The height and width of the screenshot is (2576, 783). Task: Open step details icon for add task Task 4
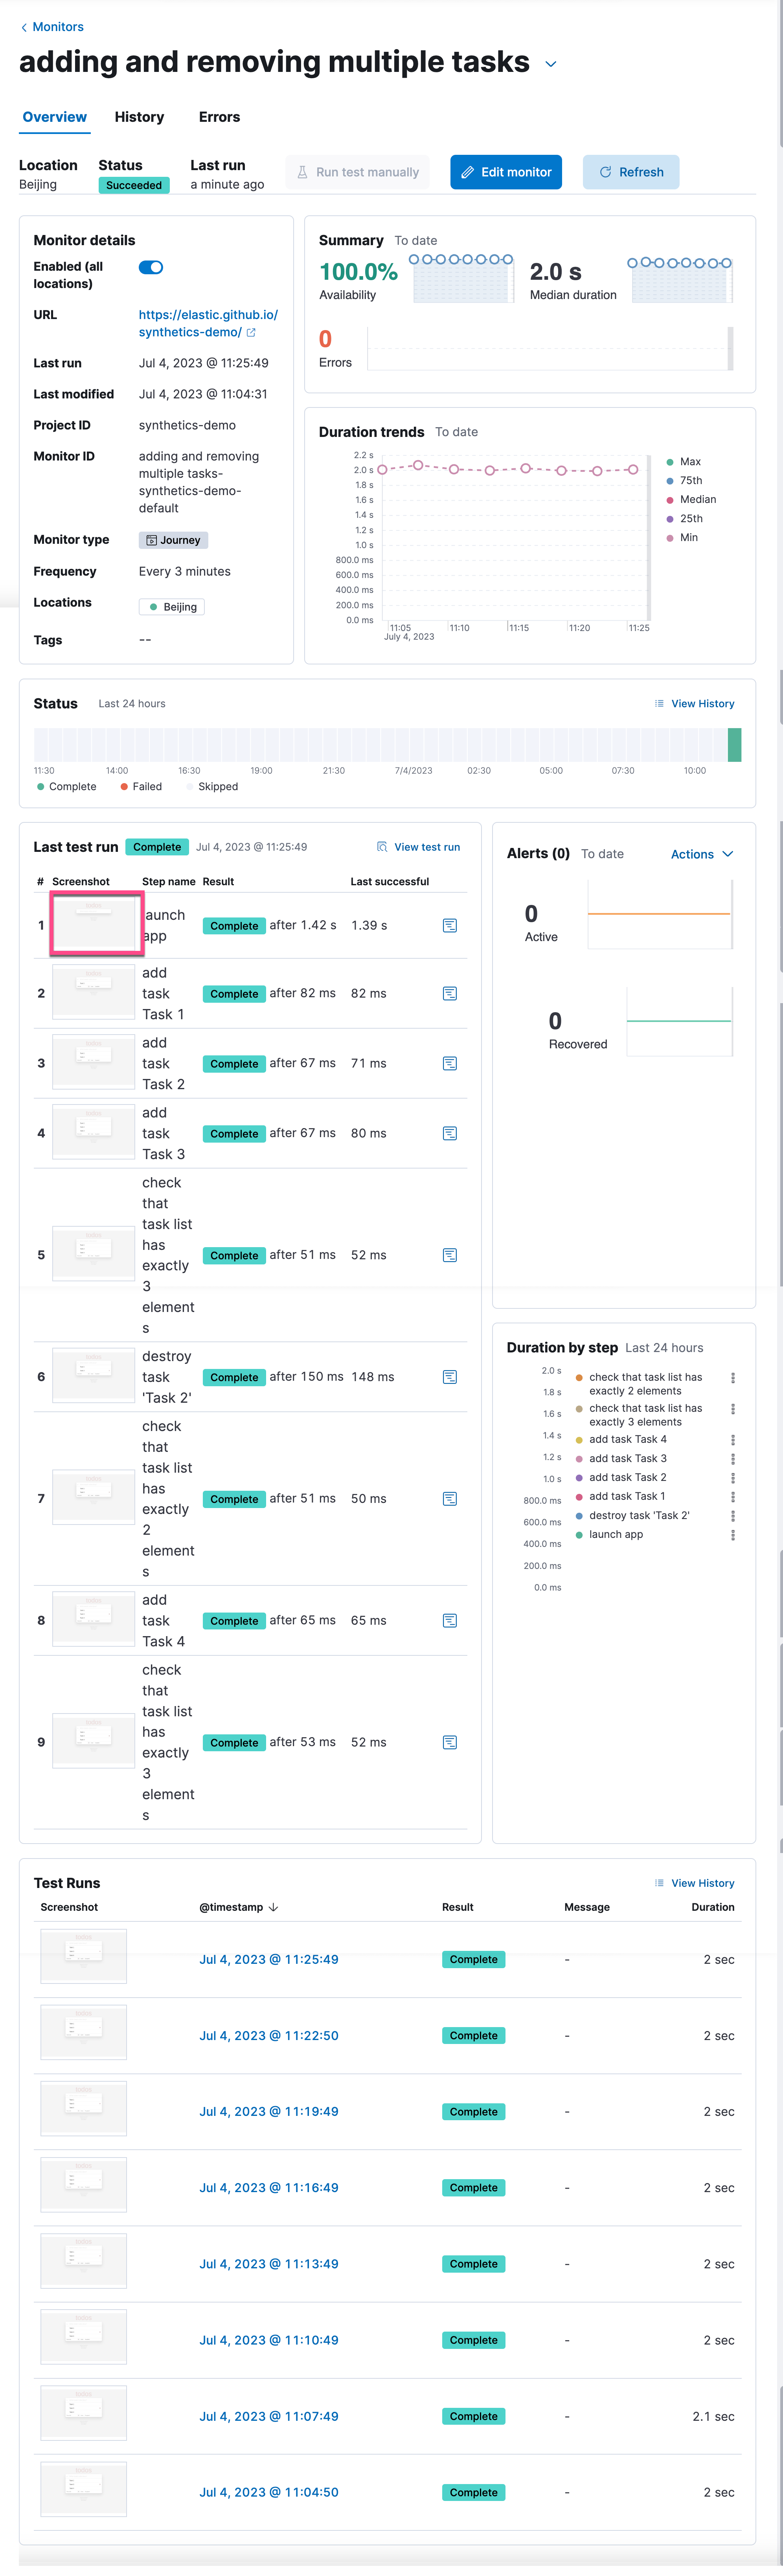click(x=450, y=1621)
